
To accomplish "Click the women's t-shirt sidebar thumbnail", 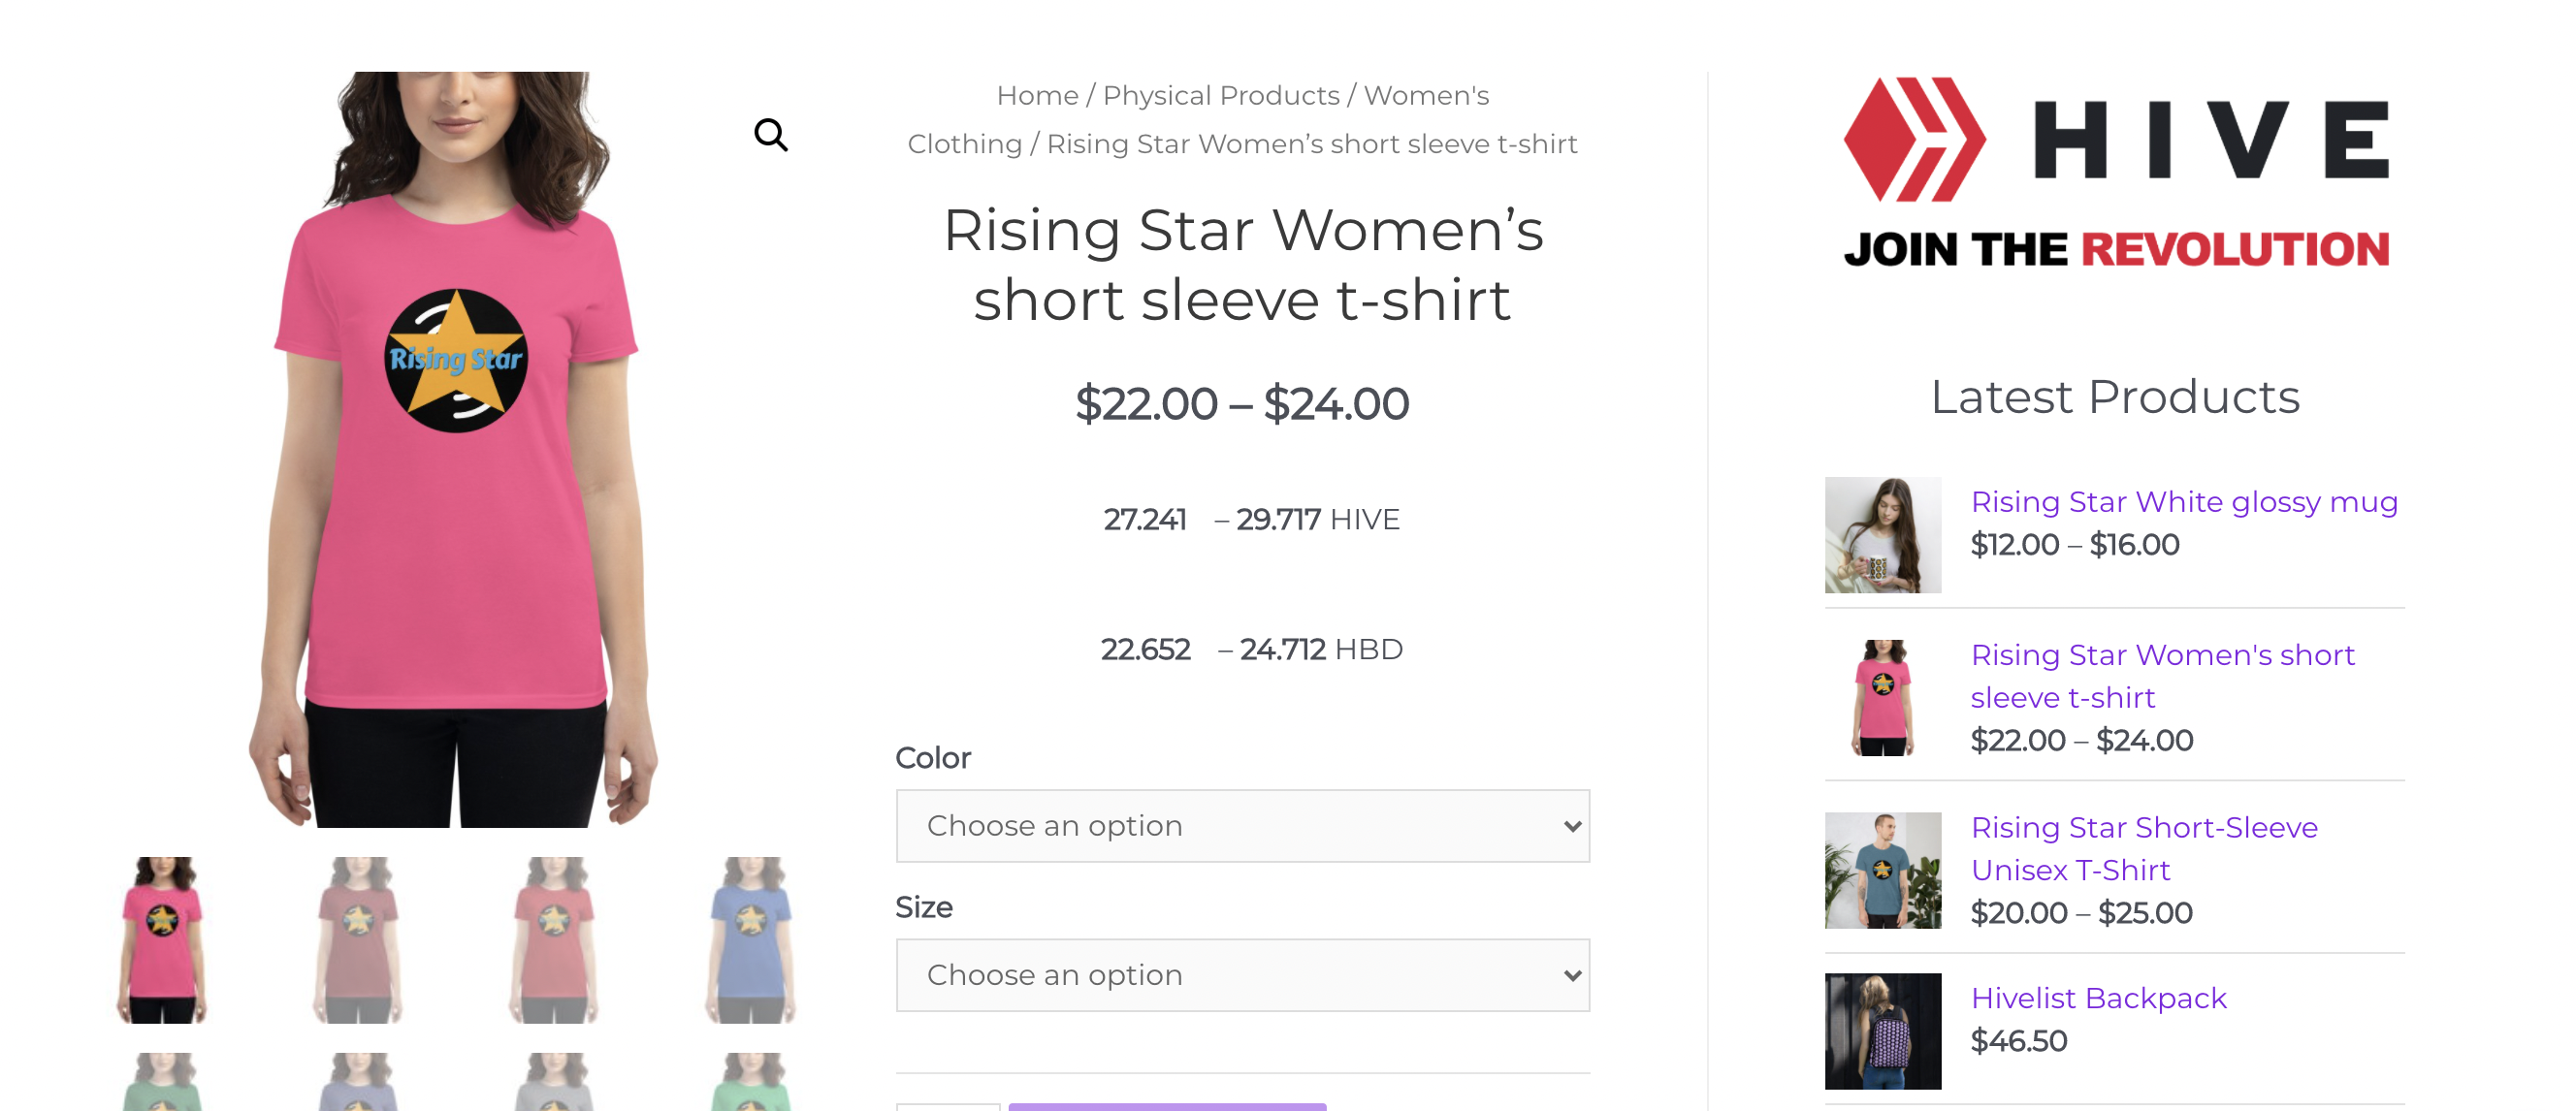I will point(1882,698).
